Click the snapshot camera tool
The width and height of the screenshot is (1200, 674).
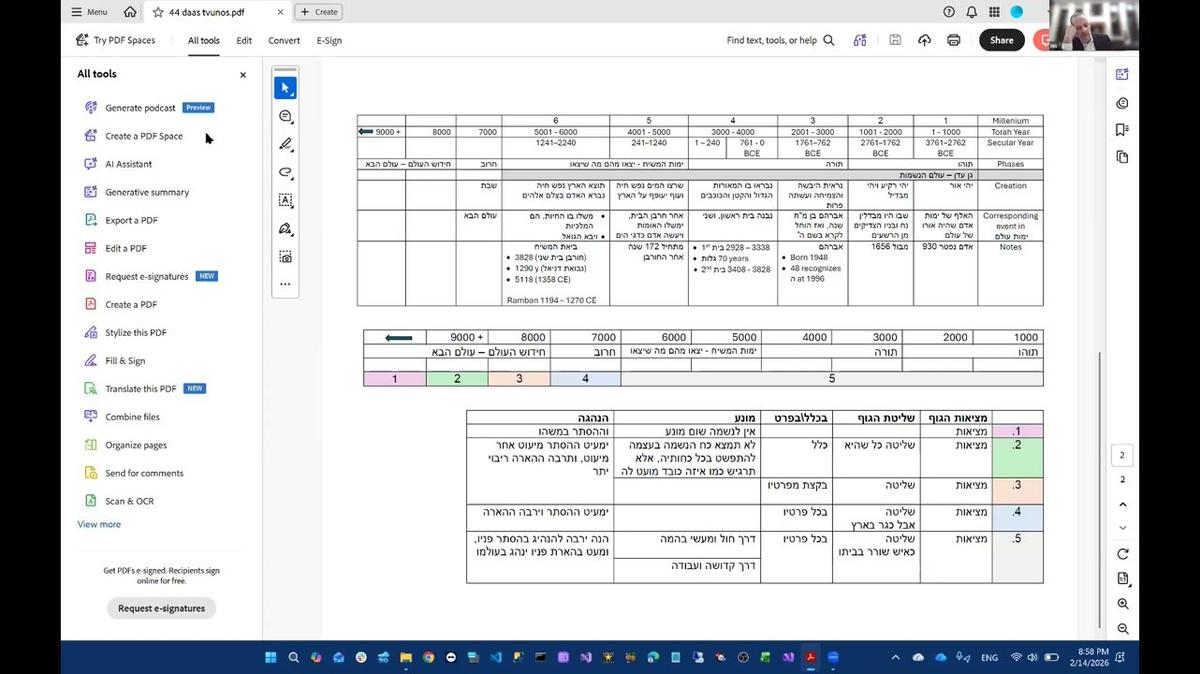(x=285, y=257)
